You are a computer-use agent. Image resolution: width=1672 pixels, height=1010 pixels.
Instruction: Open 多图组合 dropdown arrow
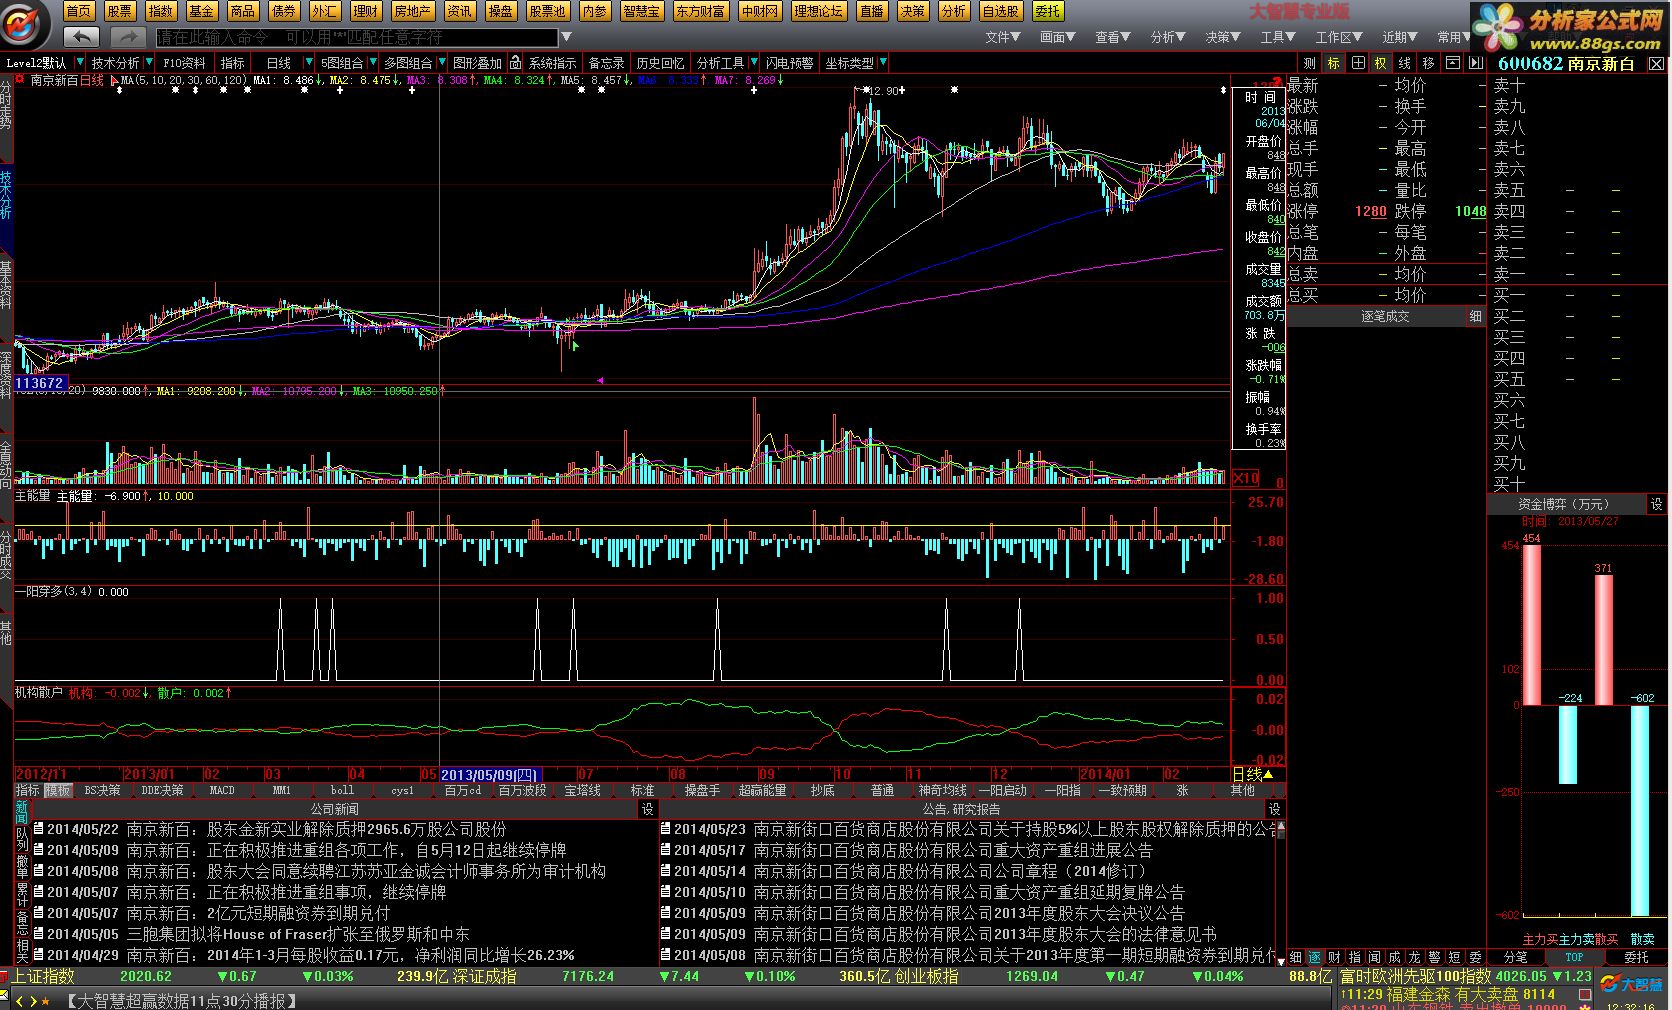[x=440, y=63]
